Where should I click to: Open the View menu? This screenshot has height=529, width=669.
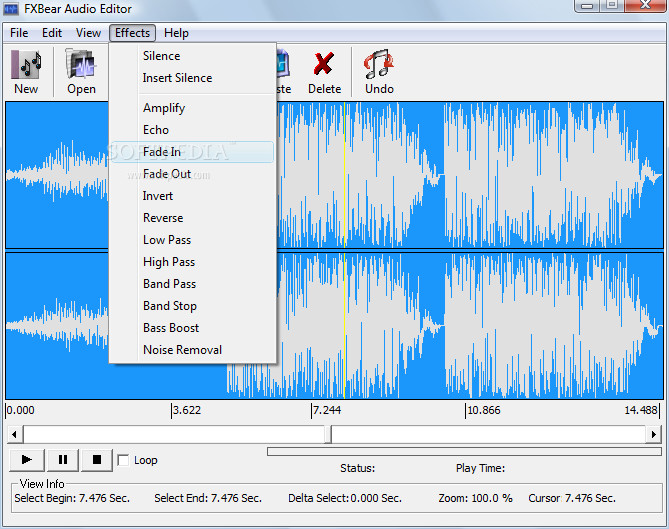(88, 33)
